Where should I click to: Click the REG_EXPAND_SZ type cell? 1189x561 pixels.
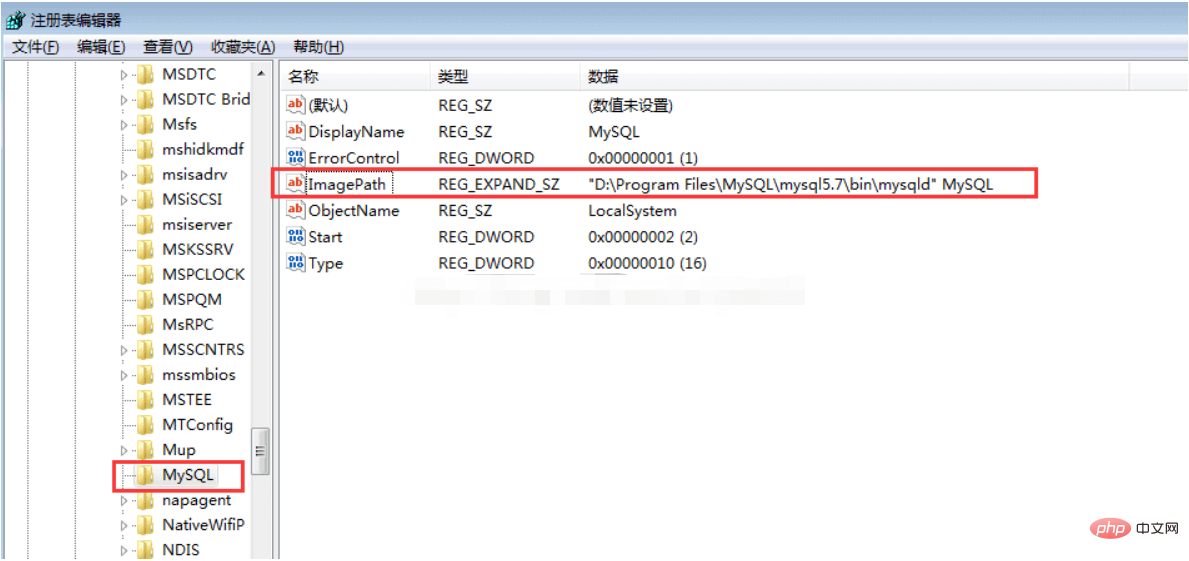(x=499, y=183)
